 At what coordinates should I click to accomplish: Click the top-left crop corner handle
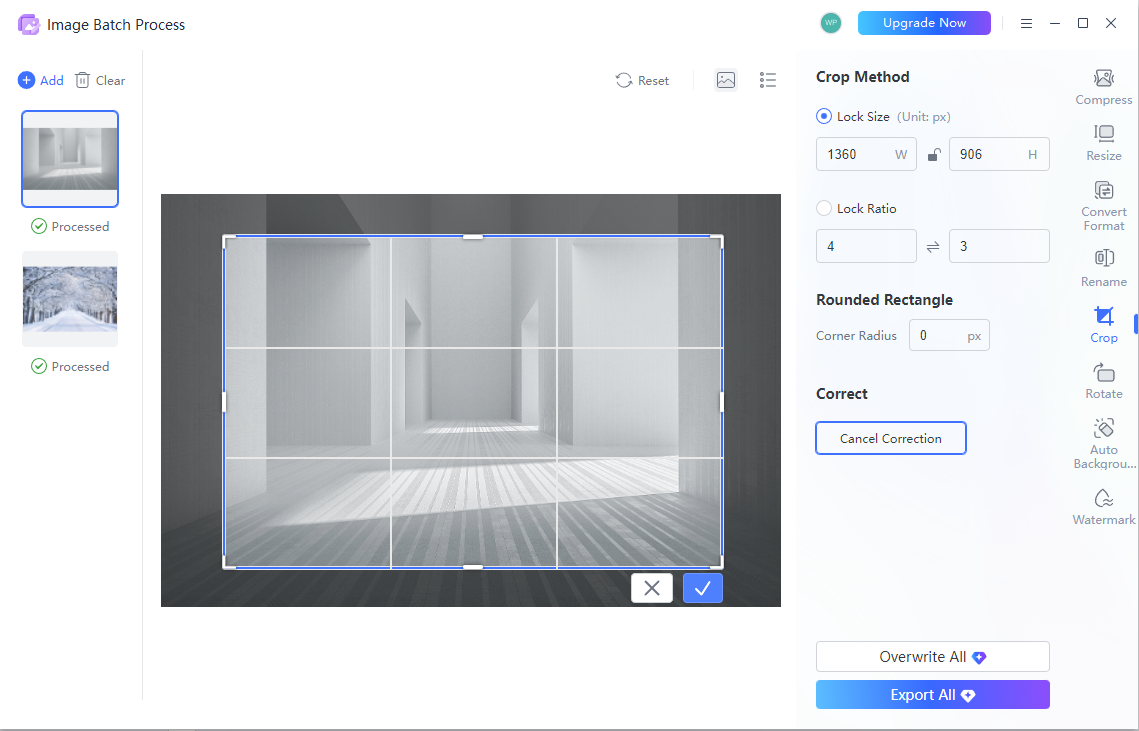[225, 238]
